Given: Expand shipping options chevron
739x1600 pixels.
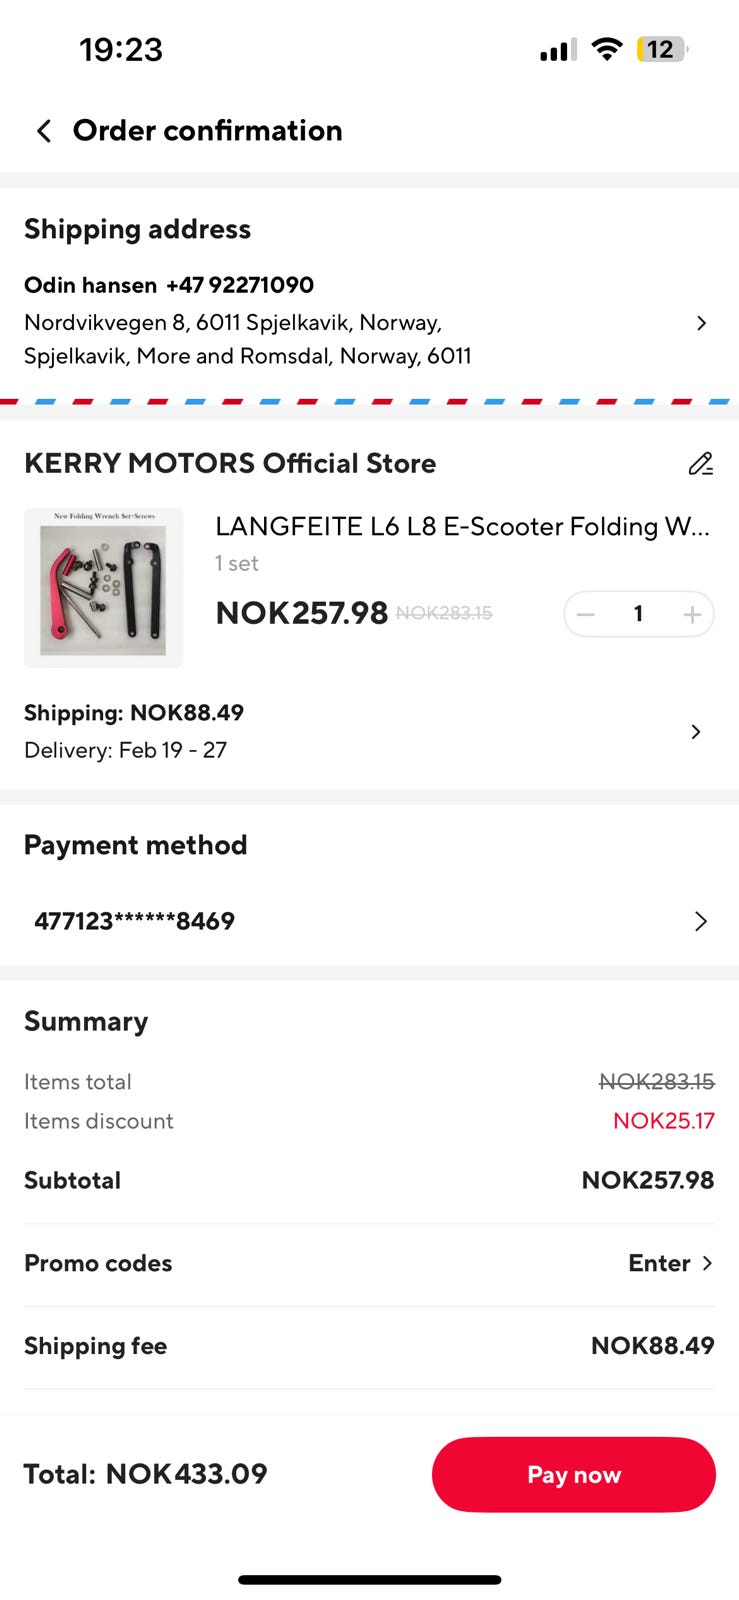Looking at the screenshot, I should coord(696,732).
